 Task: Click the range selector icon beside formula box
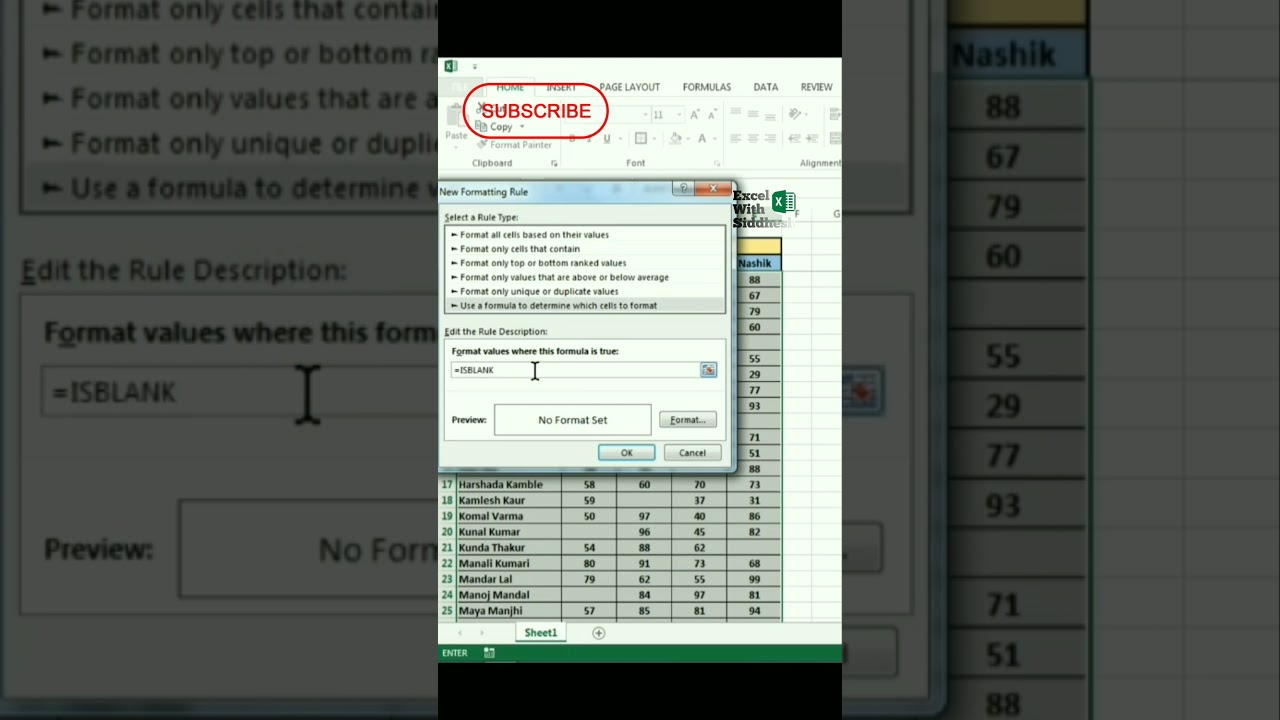click(x=708, y=370)
